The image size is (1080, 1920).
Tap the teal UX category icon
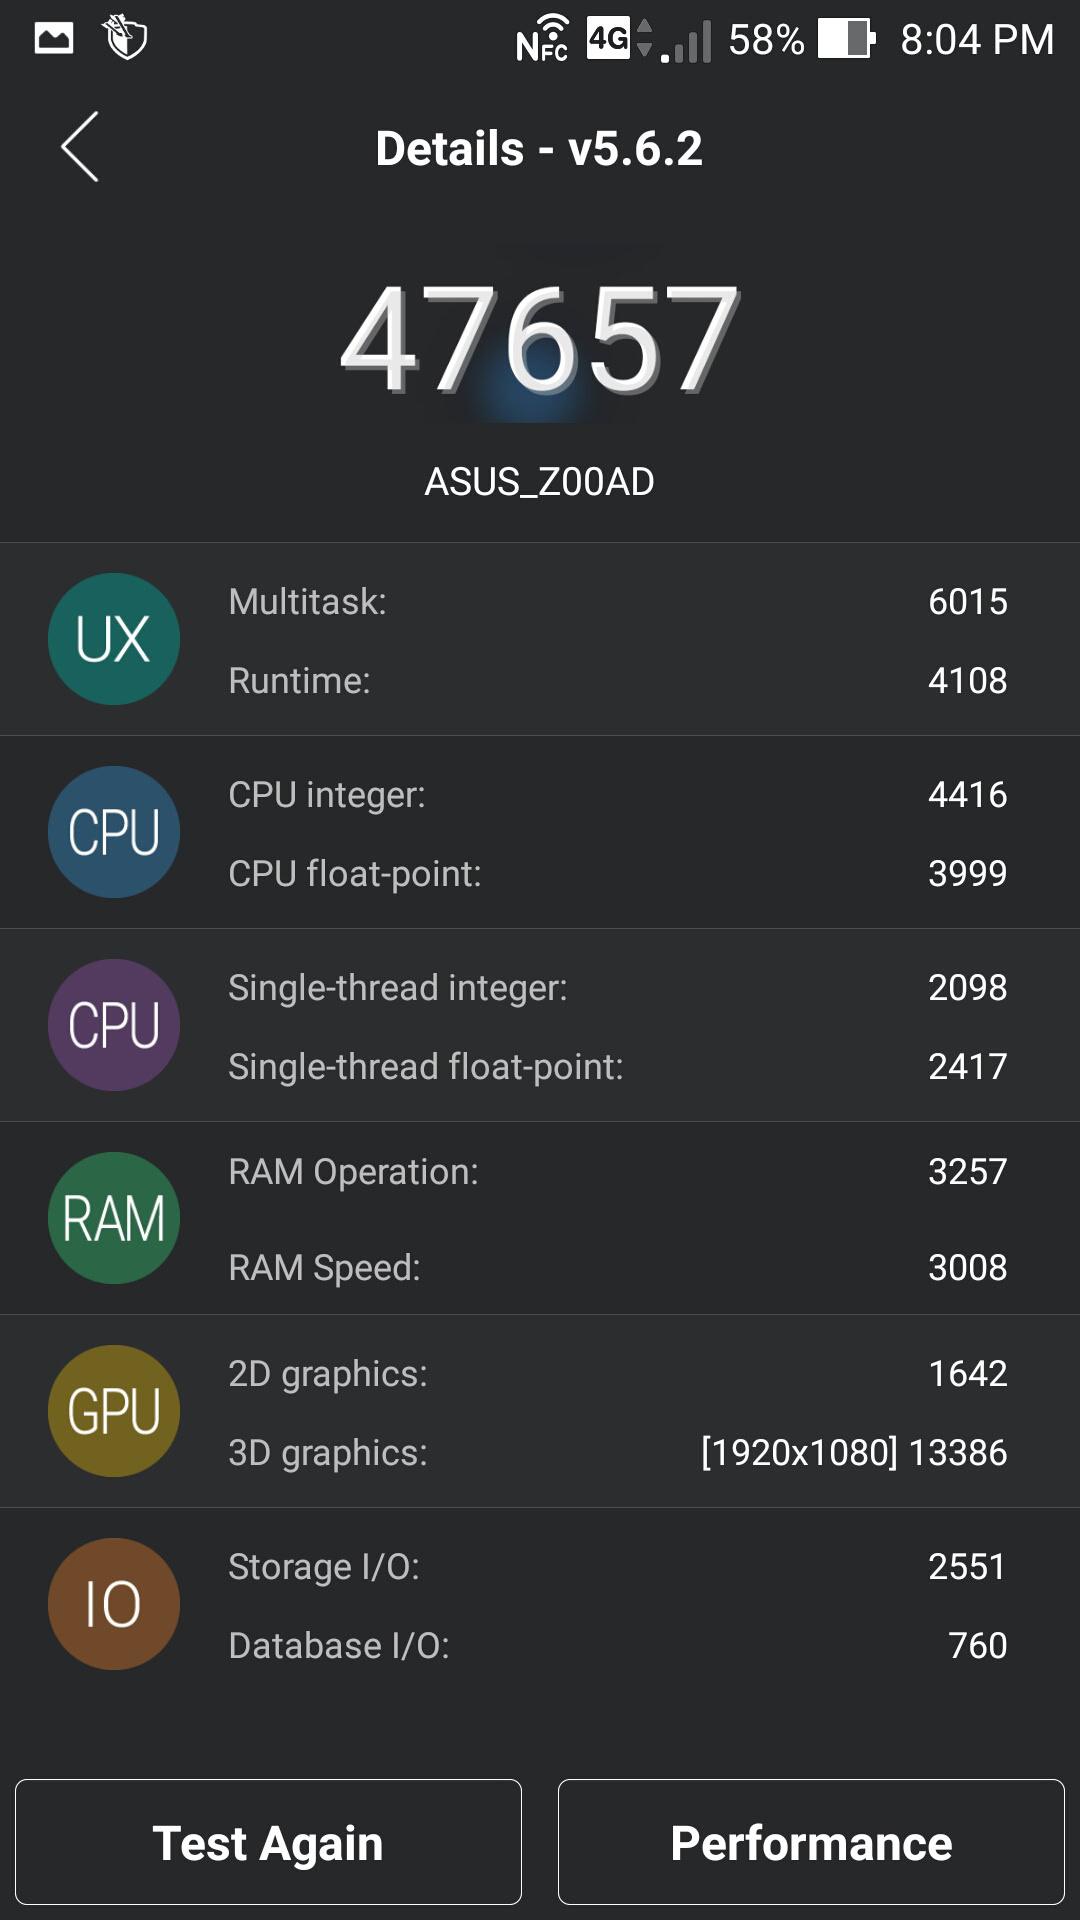pyautogui.click(x=114, y=639)
